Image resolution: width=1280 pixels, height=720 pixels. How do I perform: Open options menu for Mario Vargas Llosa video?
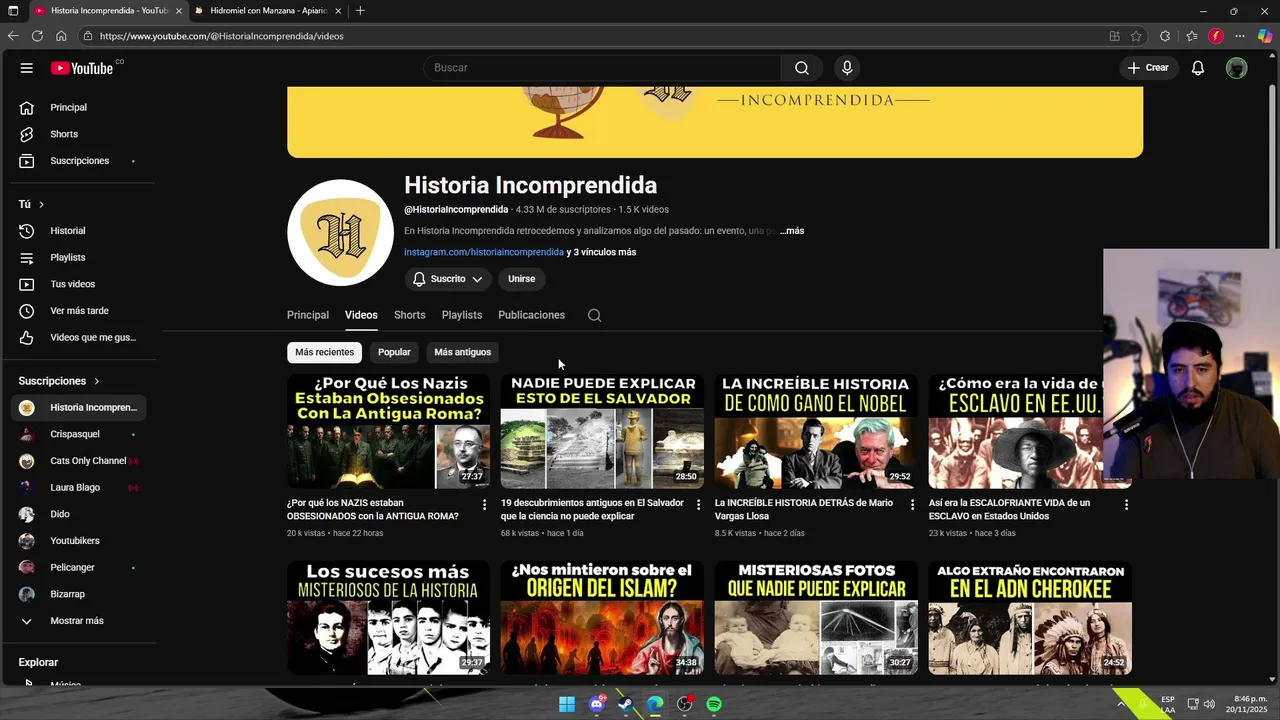(x=912, y=505)
